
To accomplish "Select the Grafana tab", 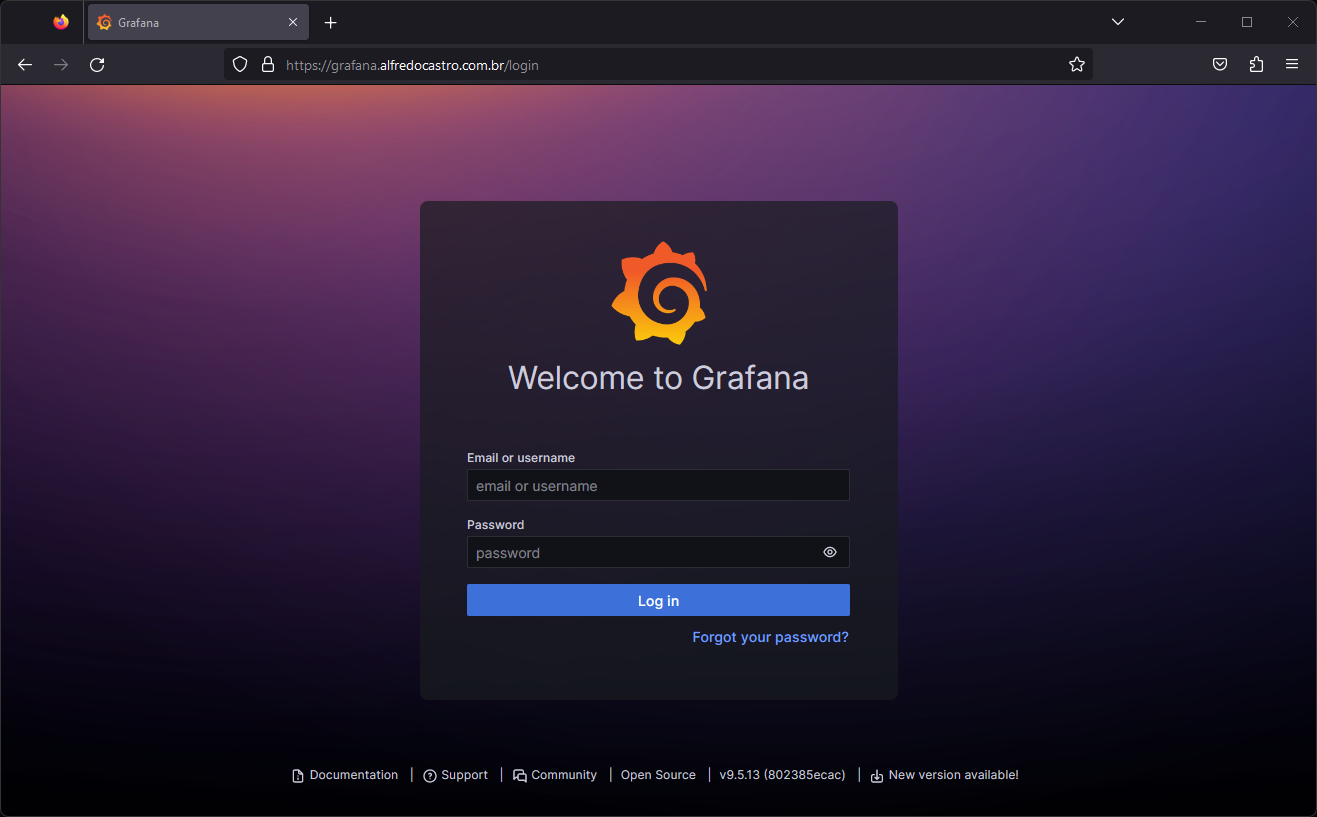I will point(198,22).
